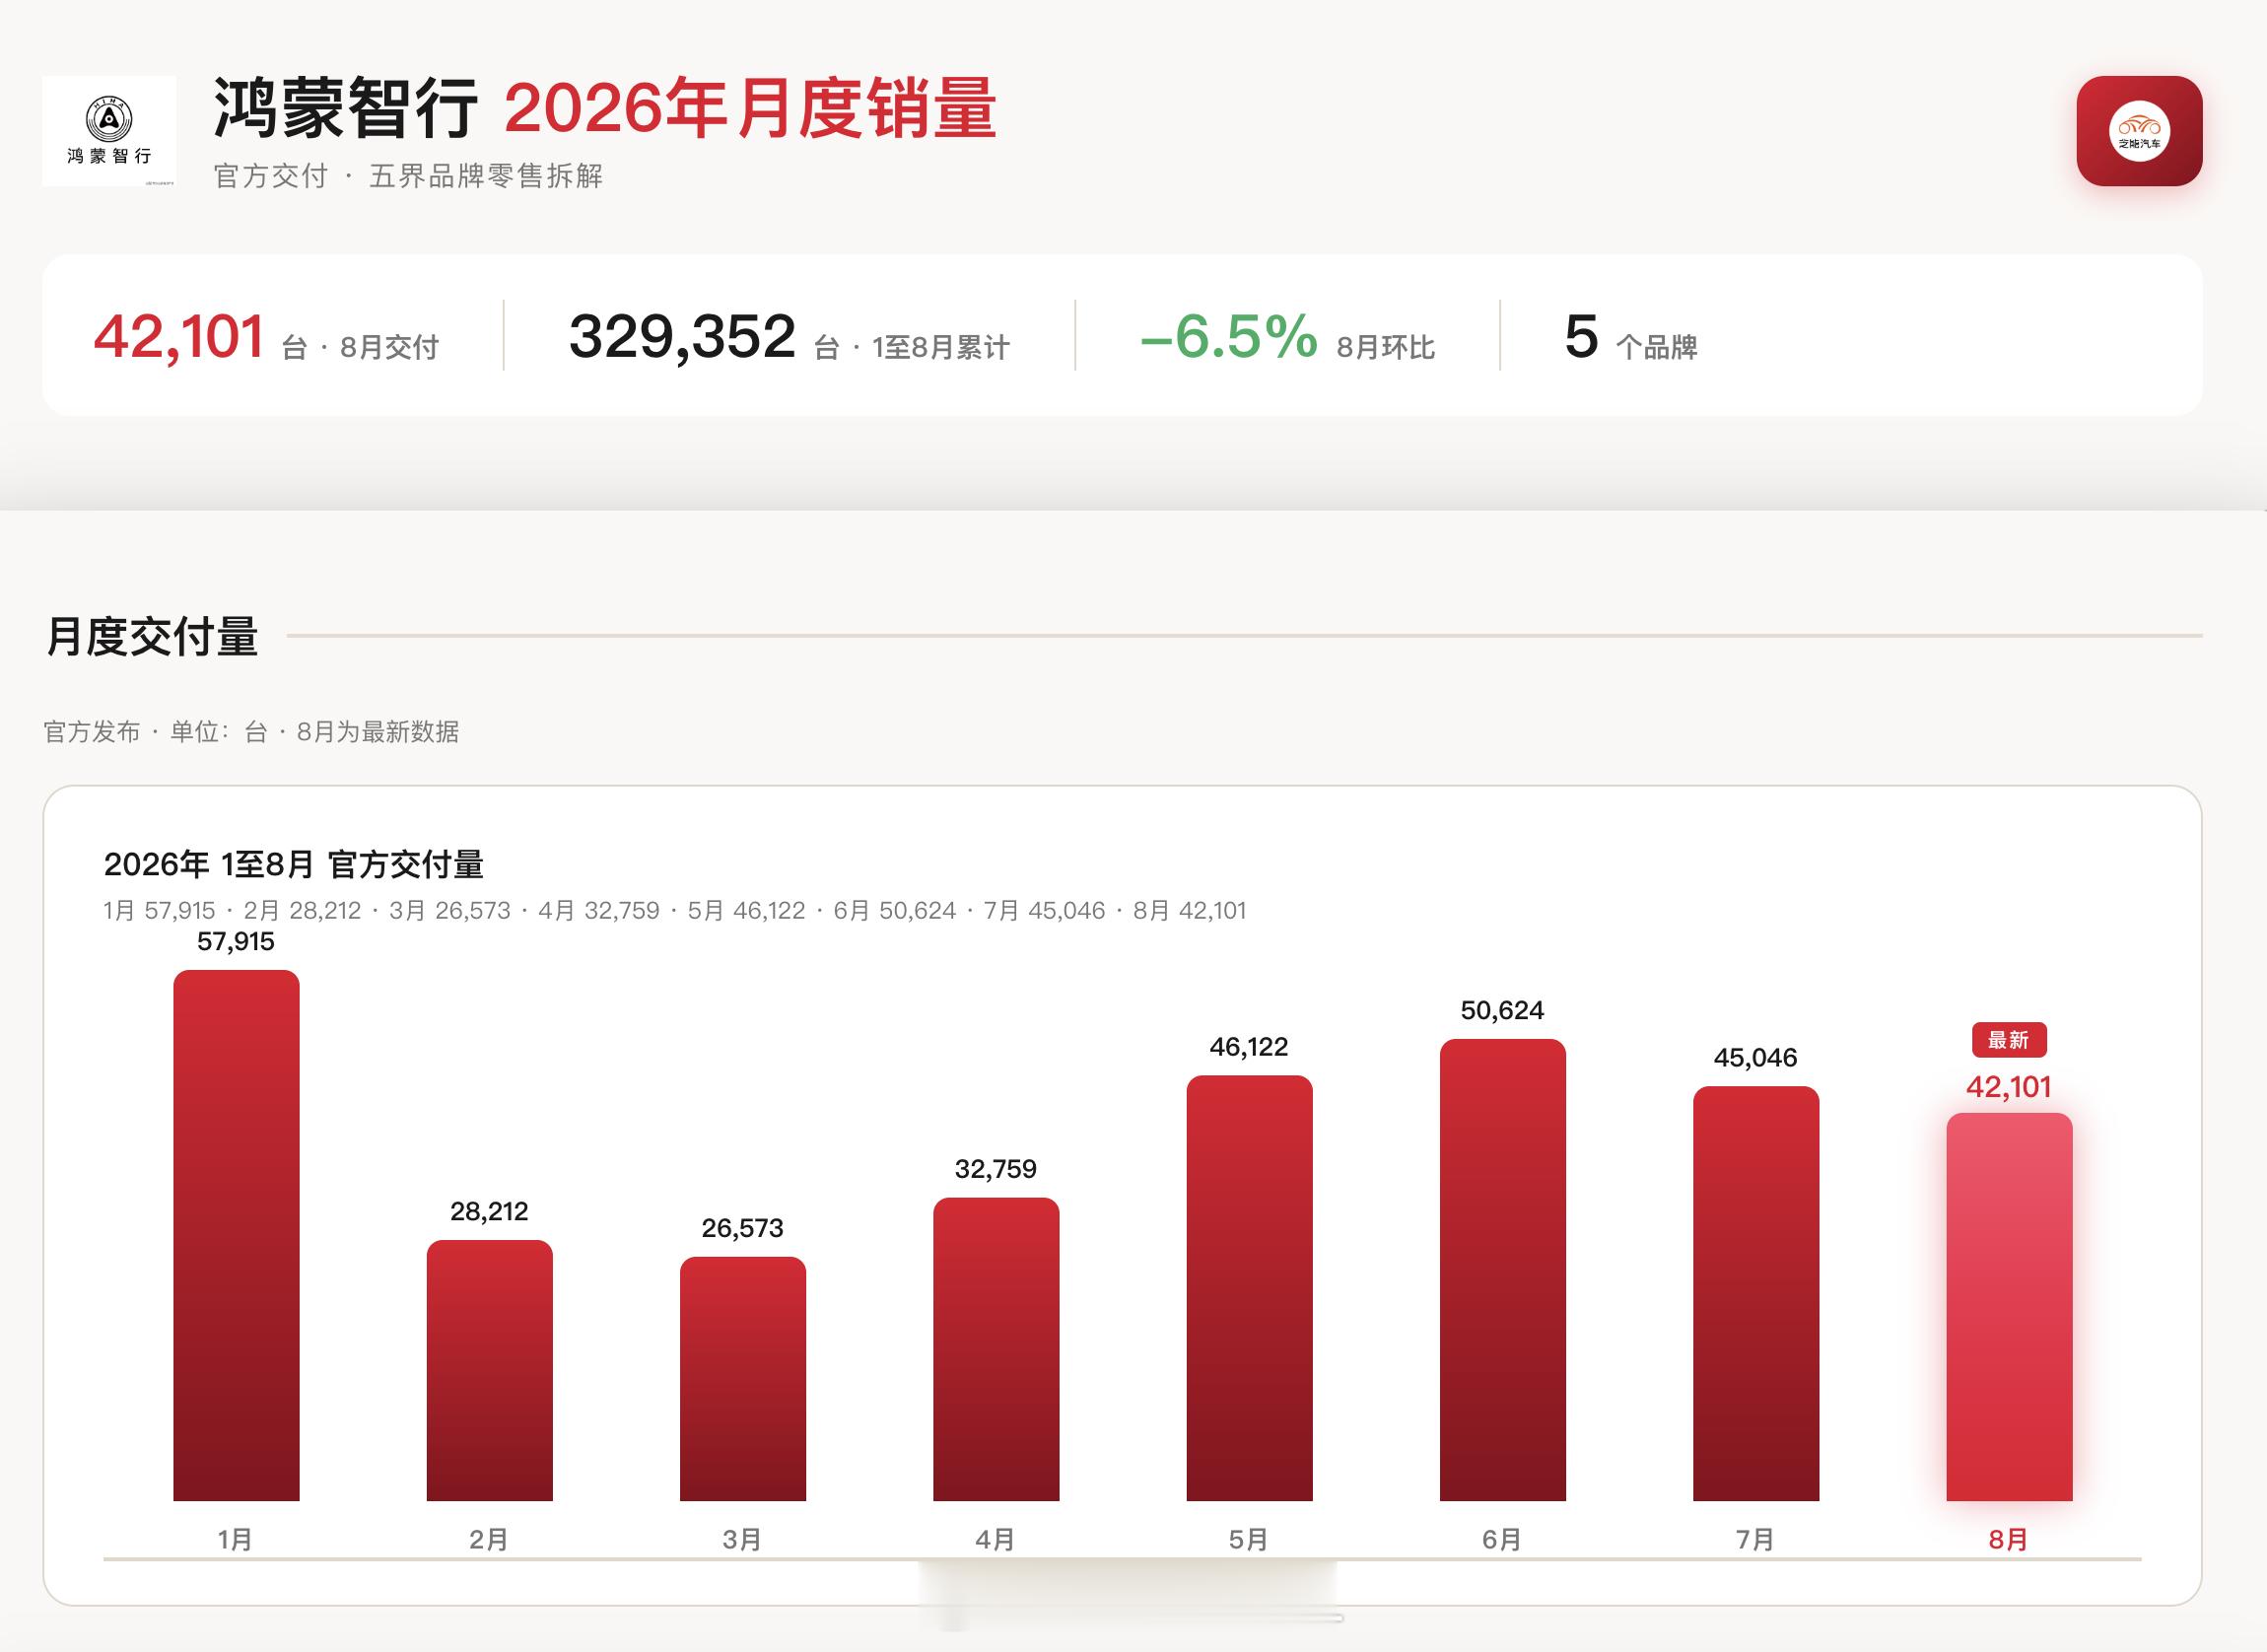Click the 1月 axis label
The height and width of the screenshot is (1652, 2267).
(x=236, y=1539)
